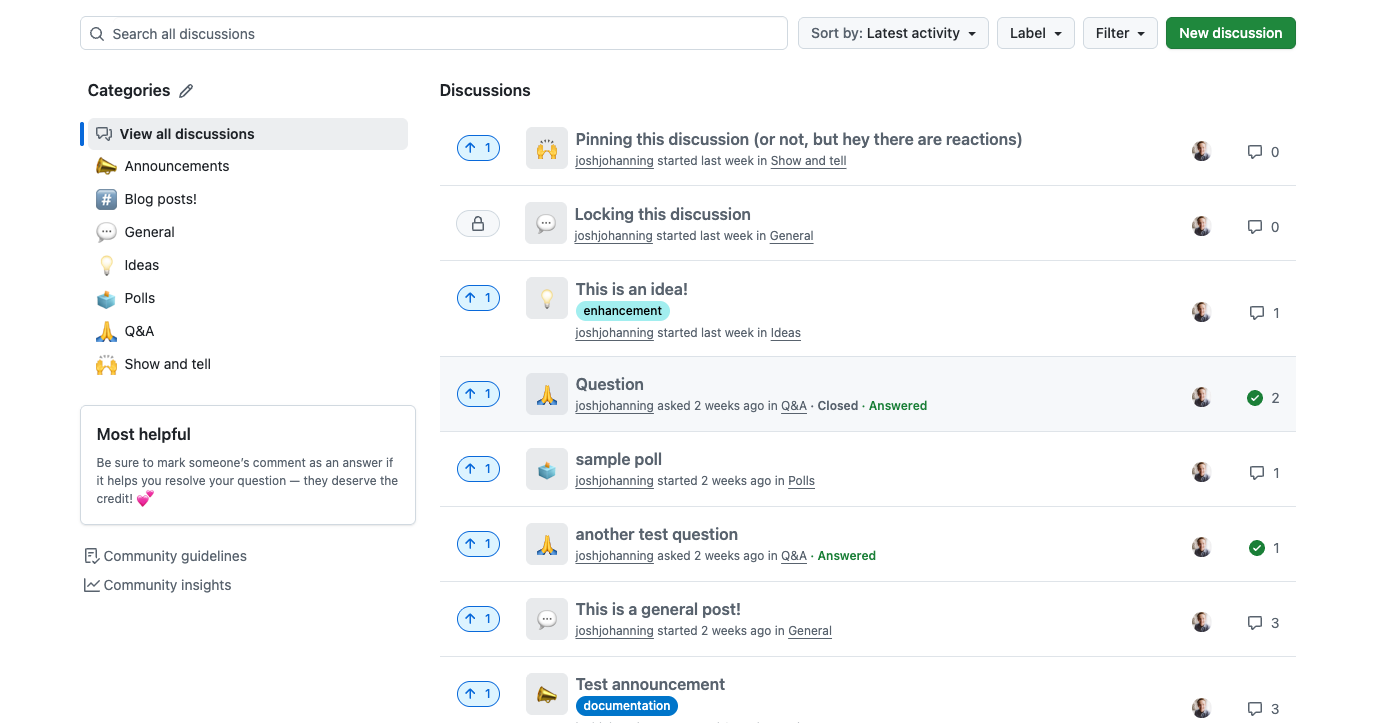Switch to the Show and tell category
Viewport: 1378px width, 723px height.
click(x=167, y=363)
